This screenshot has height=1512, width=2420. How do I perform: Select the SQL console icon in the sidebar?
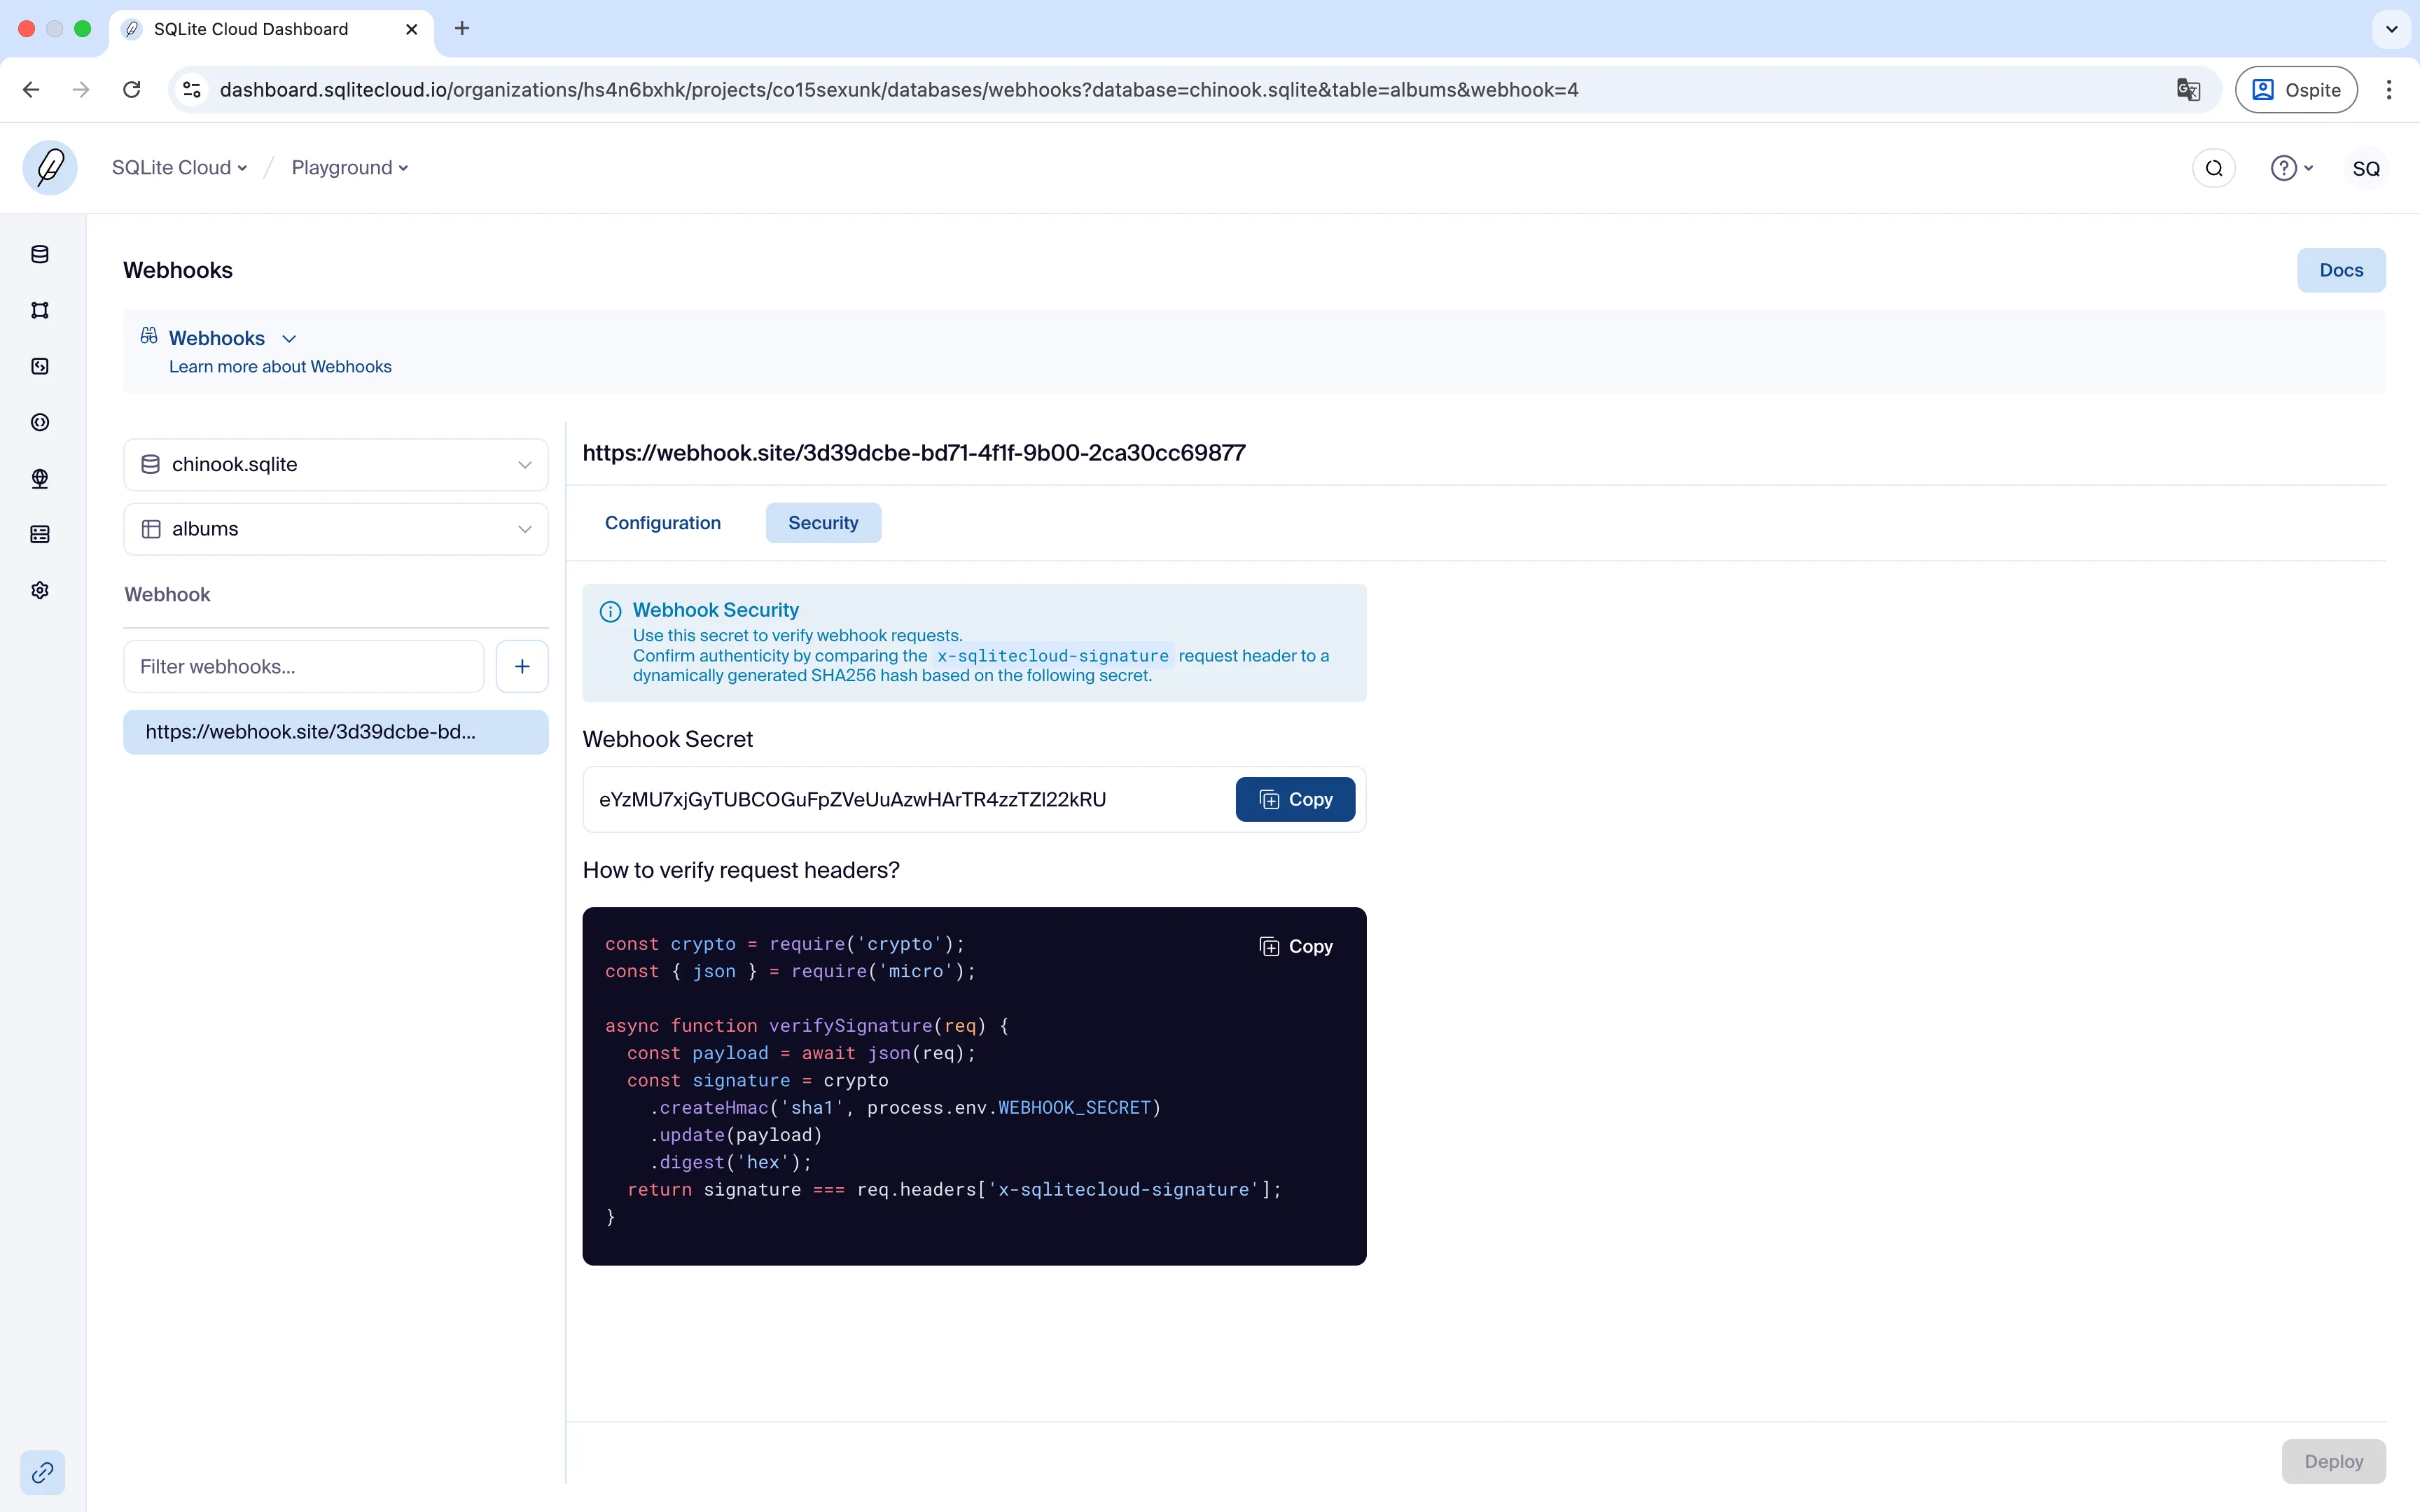point(39,366)
